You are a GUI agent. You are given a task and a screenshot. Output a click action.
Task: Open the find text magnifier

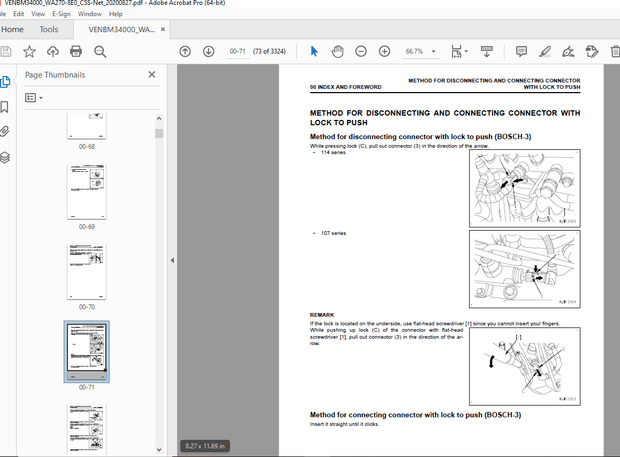pyautogui.click(x=100, y=52)
